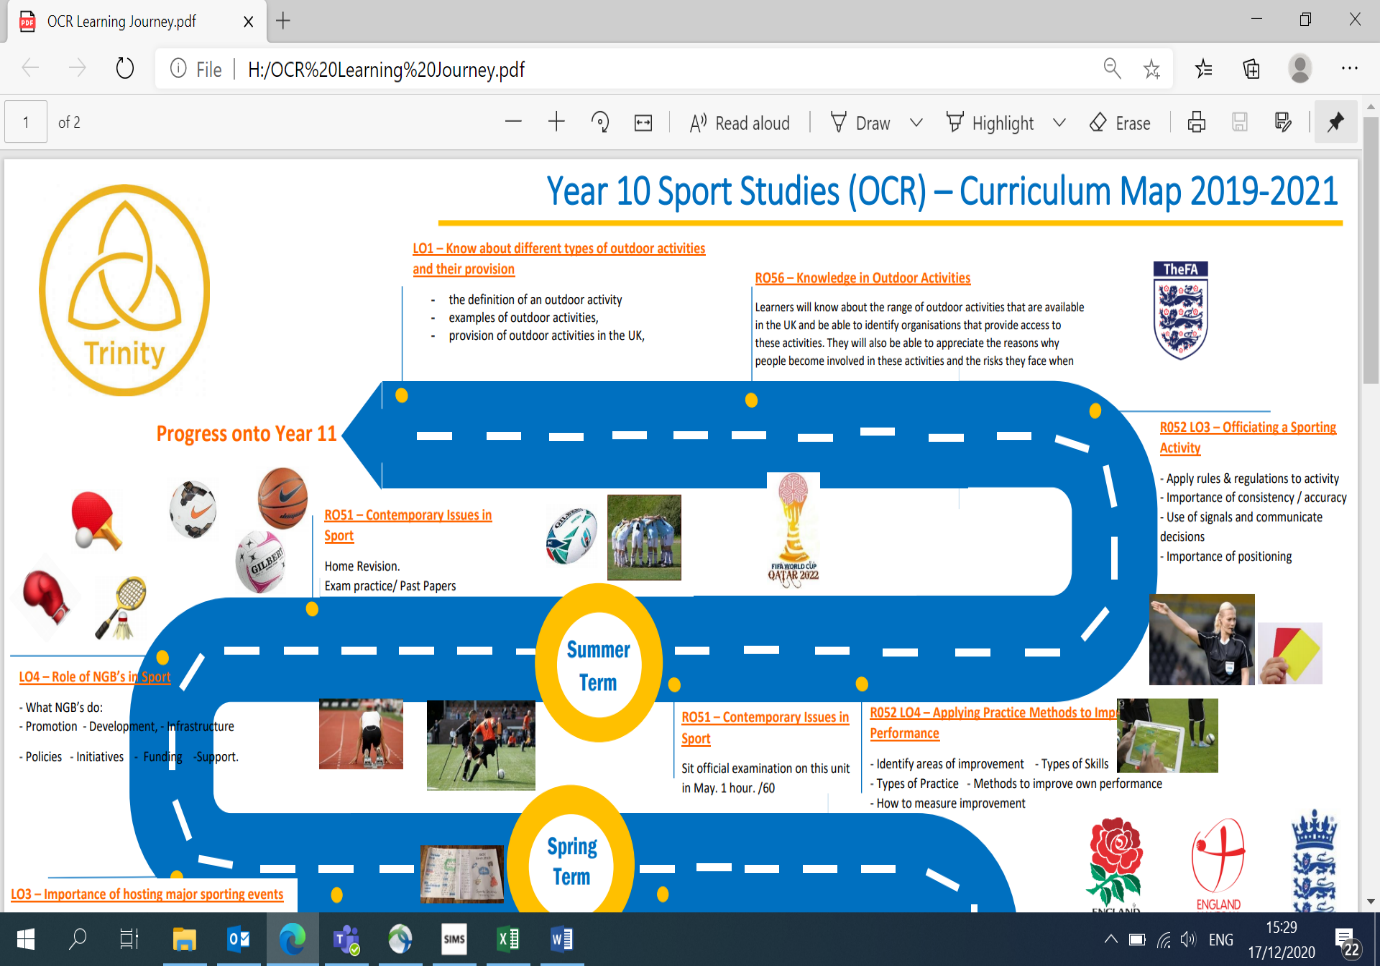The height and width of the screenshot is (966, 1380).
Task: Open the Favorites list icon
Action: click(x=1204, y=68)
